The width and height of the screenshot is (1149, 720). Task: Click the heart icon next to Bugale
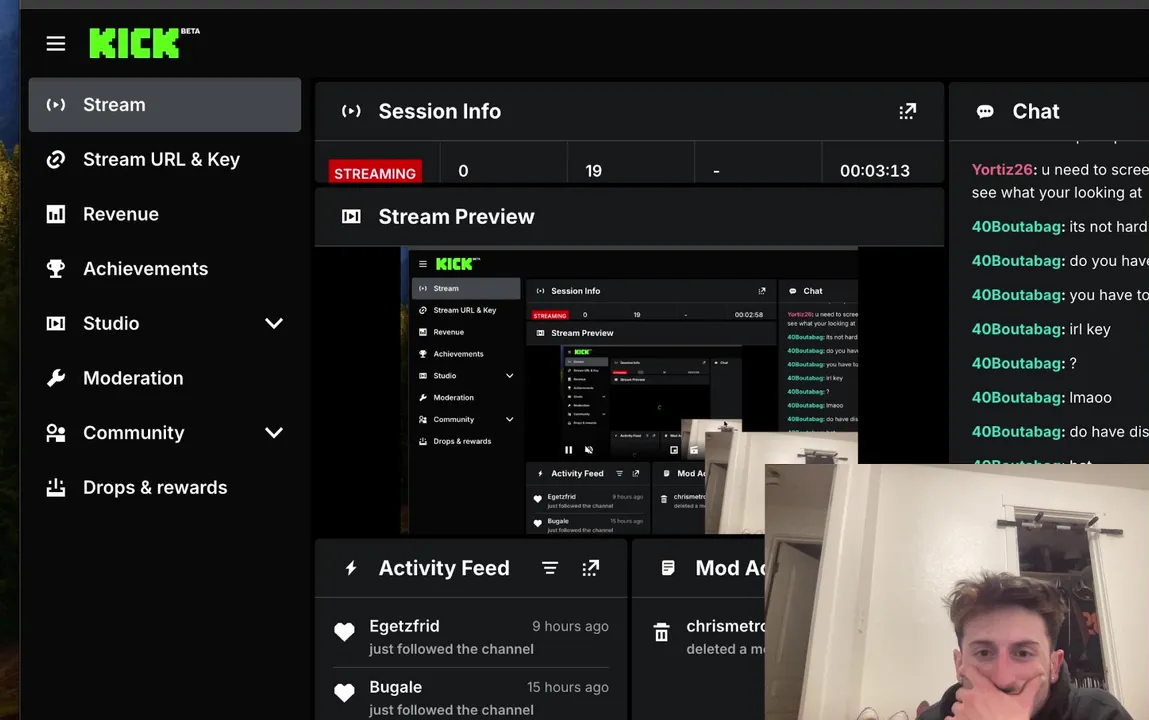coord(344,692)
